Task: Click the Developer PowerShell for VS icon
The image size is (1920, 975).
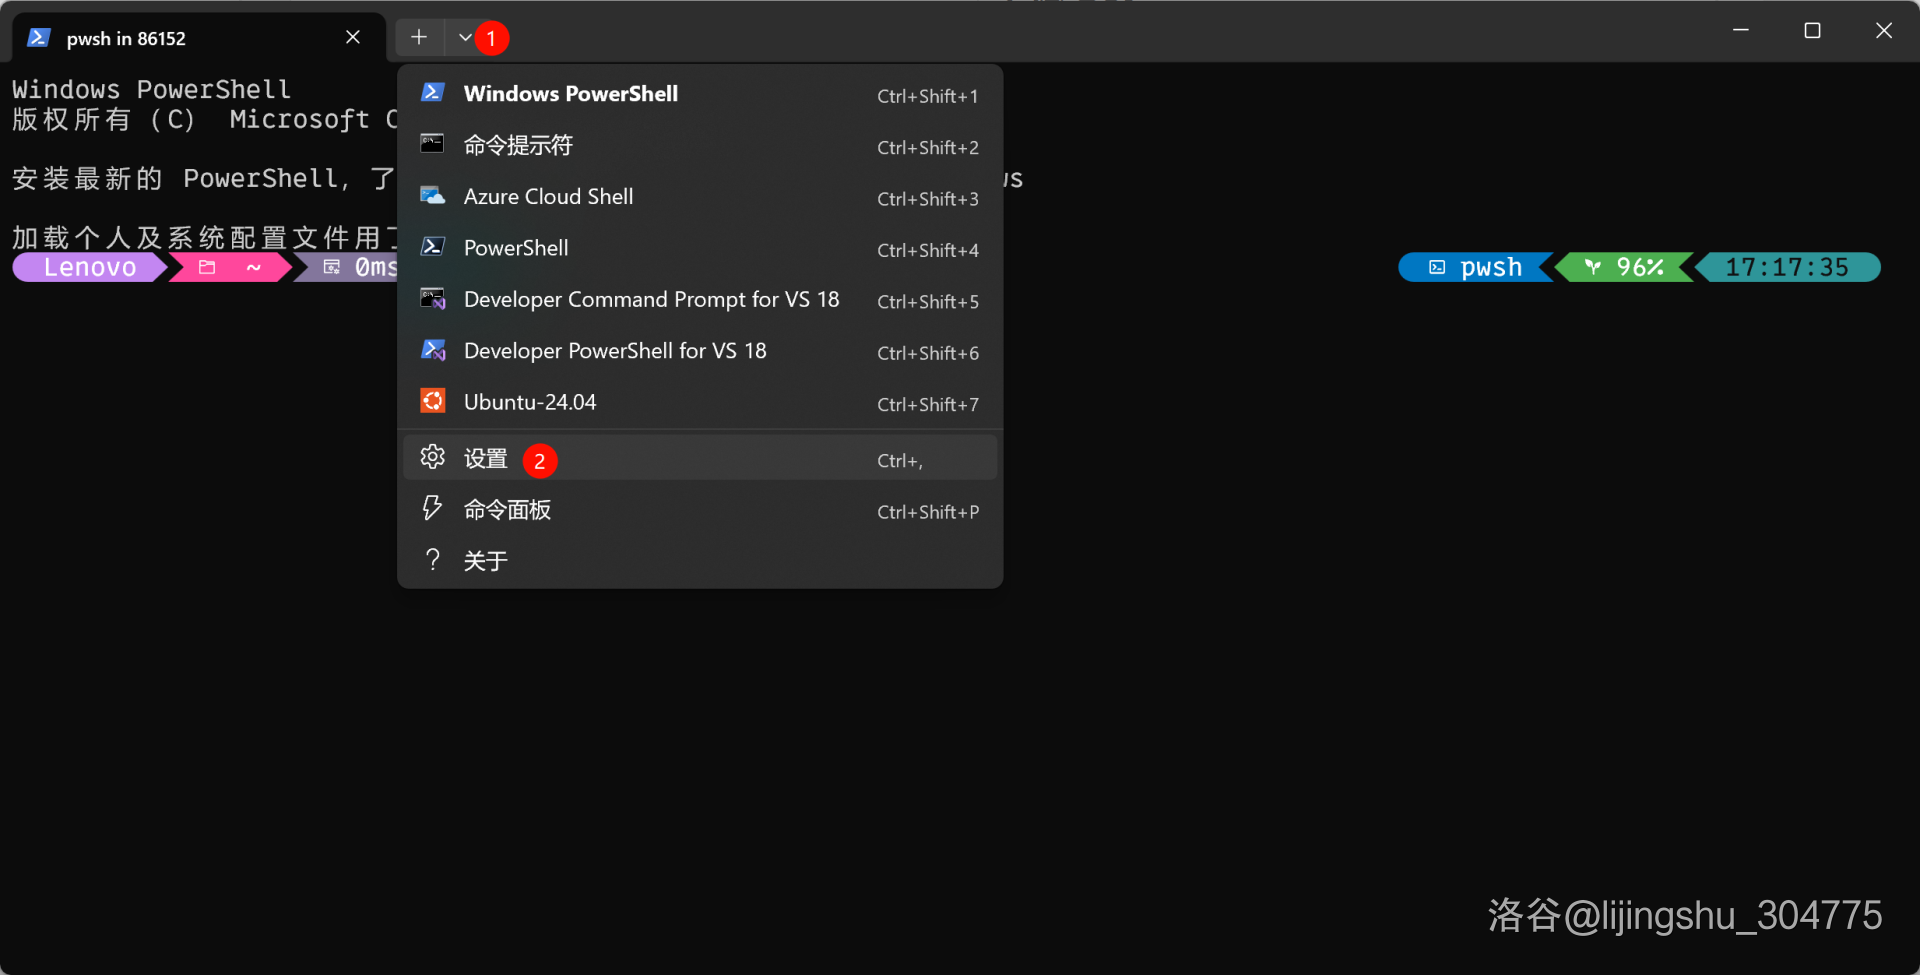Action: 432,350
